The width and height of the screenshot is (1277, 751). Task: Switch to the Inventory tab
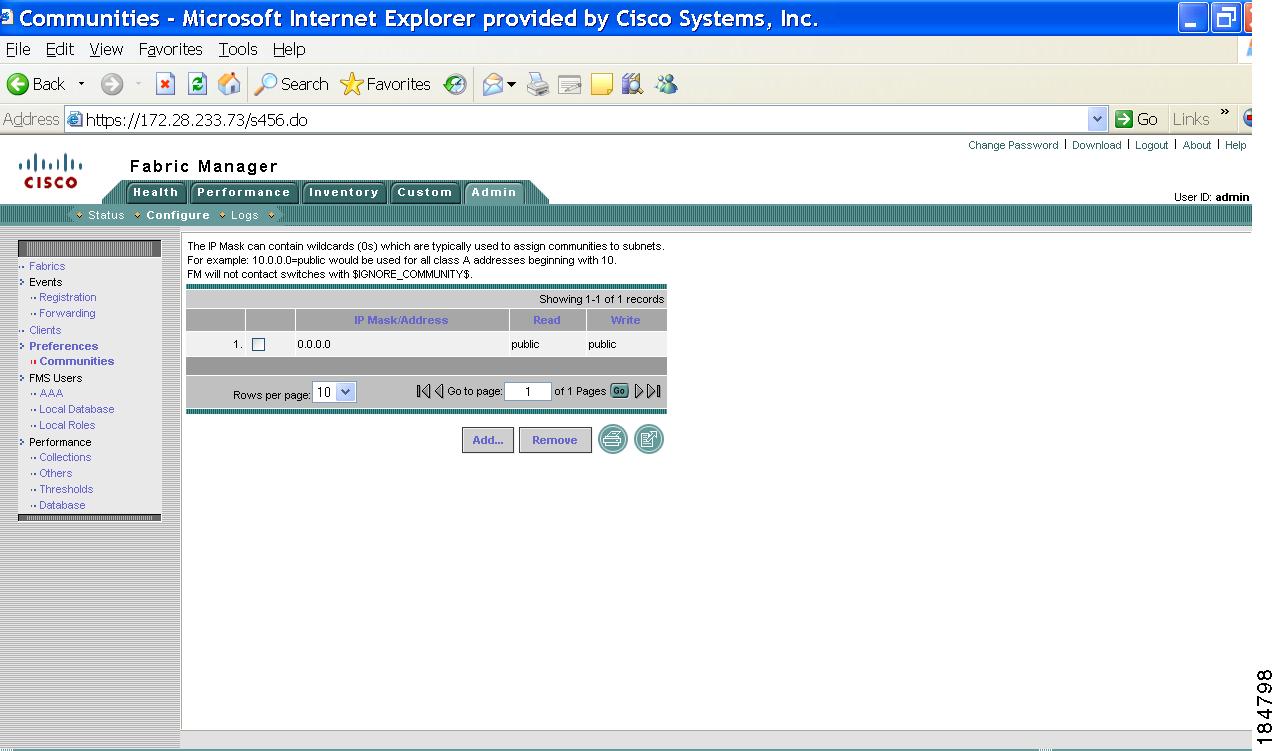pos(344,192)
